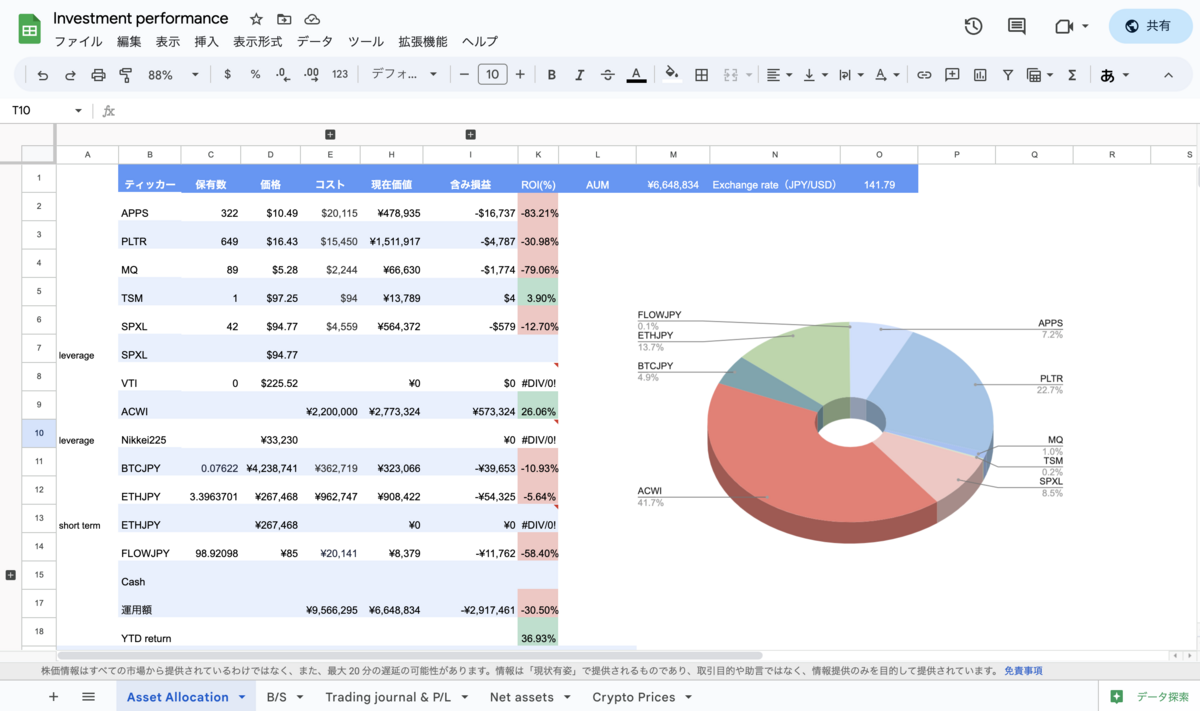This screenshot has height=711, width=1200.
Task: Open version history with the clock icon
Action: 972,26
